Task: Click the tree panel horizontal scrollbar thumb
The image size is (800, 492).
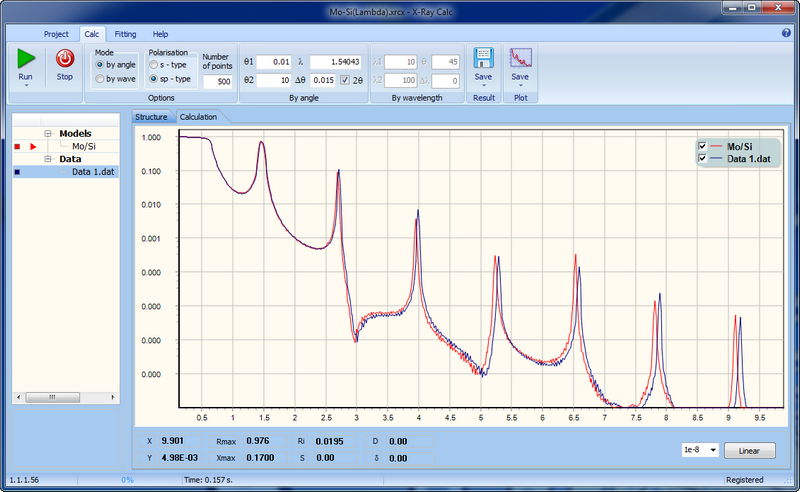Action: (53, 397)
